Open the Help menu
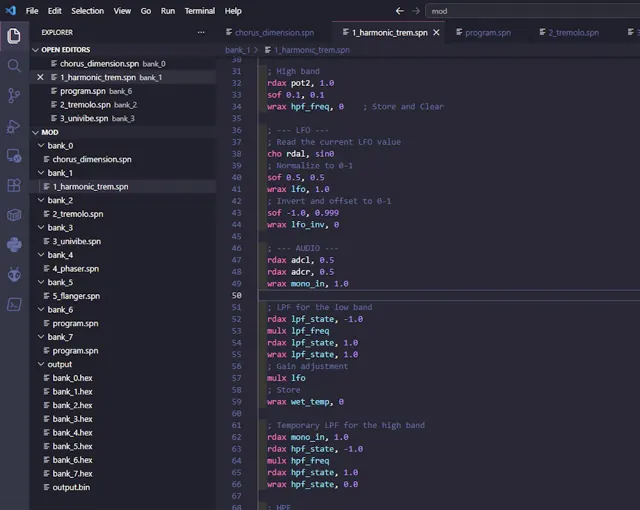This screenshot has width=640, height=510. pos(233,11)
